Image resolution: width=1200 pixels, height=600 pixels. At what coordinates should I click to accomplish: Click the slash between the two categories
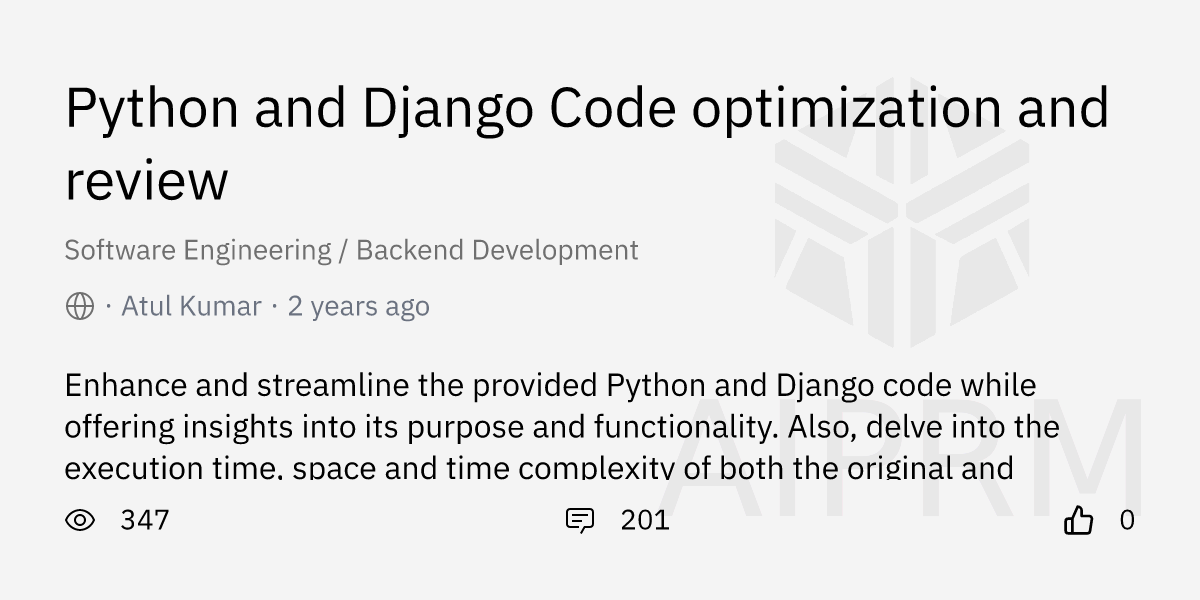tap(344, 250)
